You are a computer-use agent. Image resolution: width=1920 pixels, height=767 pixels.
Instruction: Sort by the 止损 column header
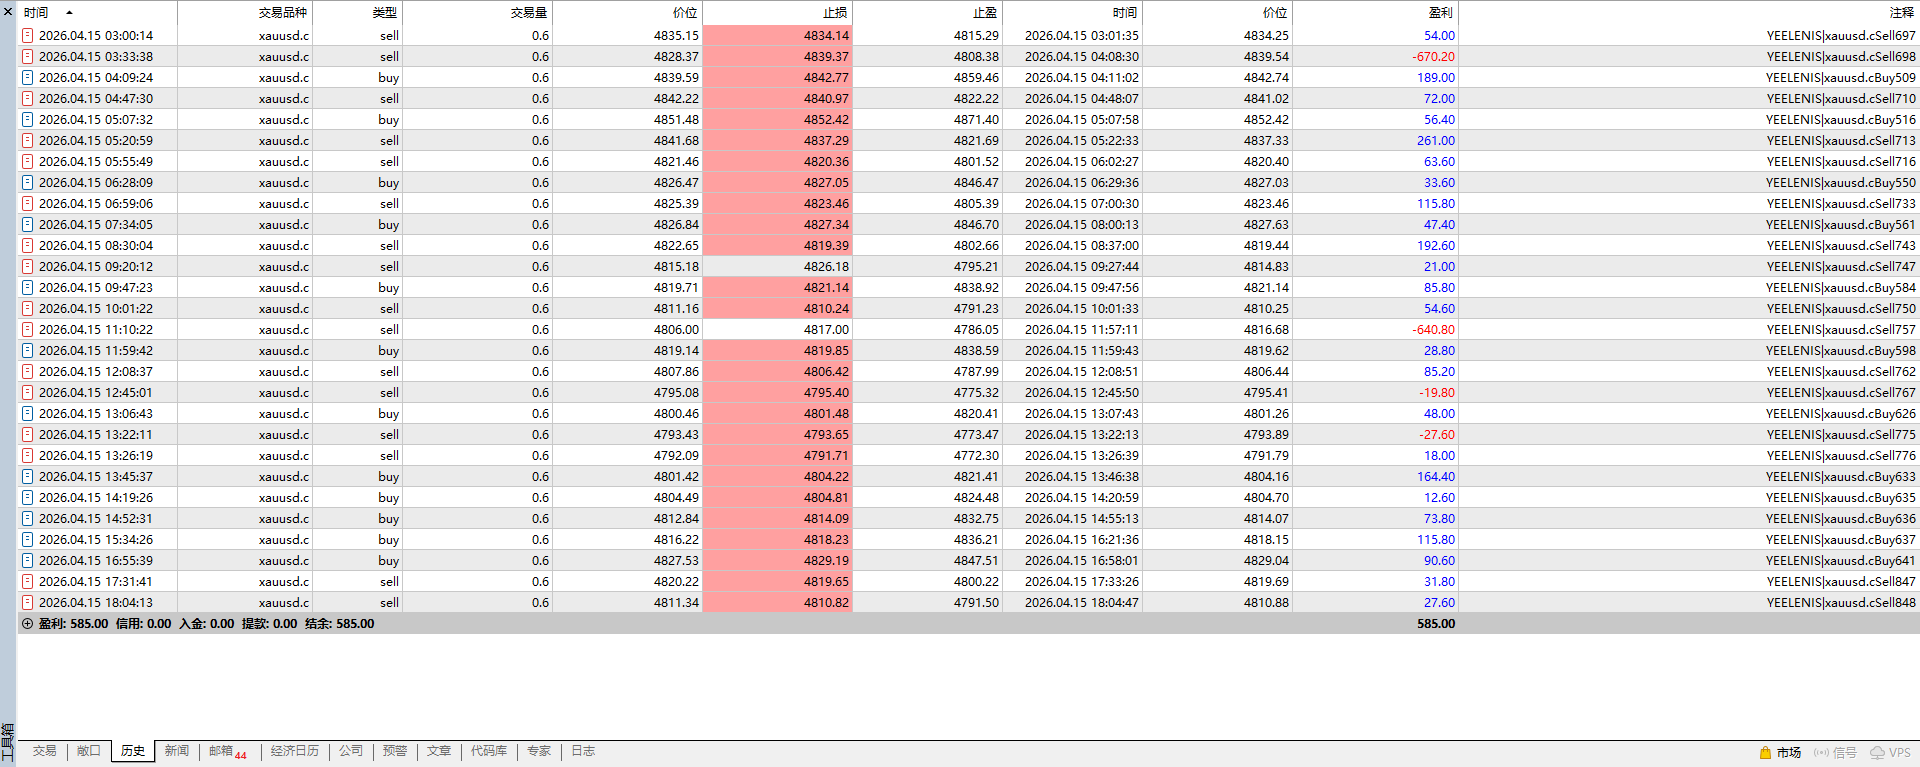pos(777,13)
